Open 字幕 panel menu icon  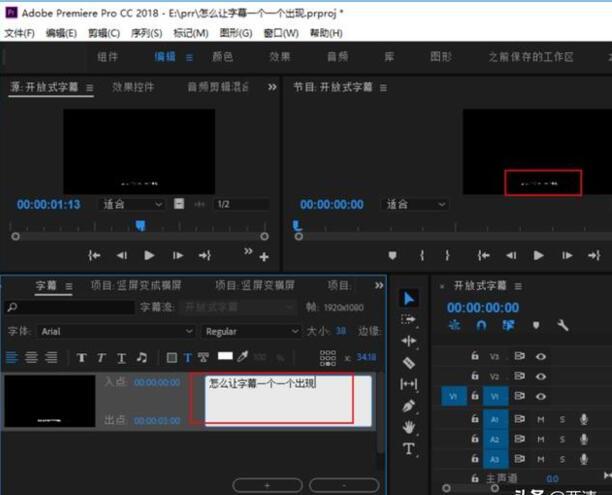click(x=69, y=287)
